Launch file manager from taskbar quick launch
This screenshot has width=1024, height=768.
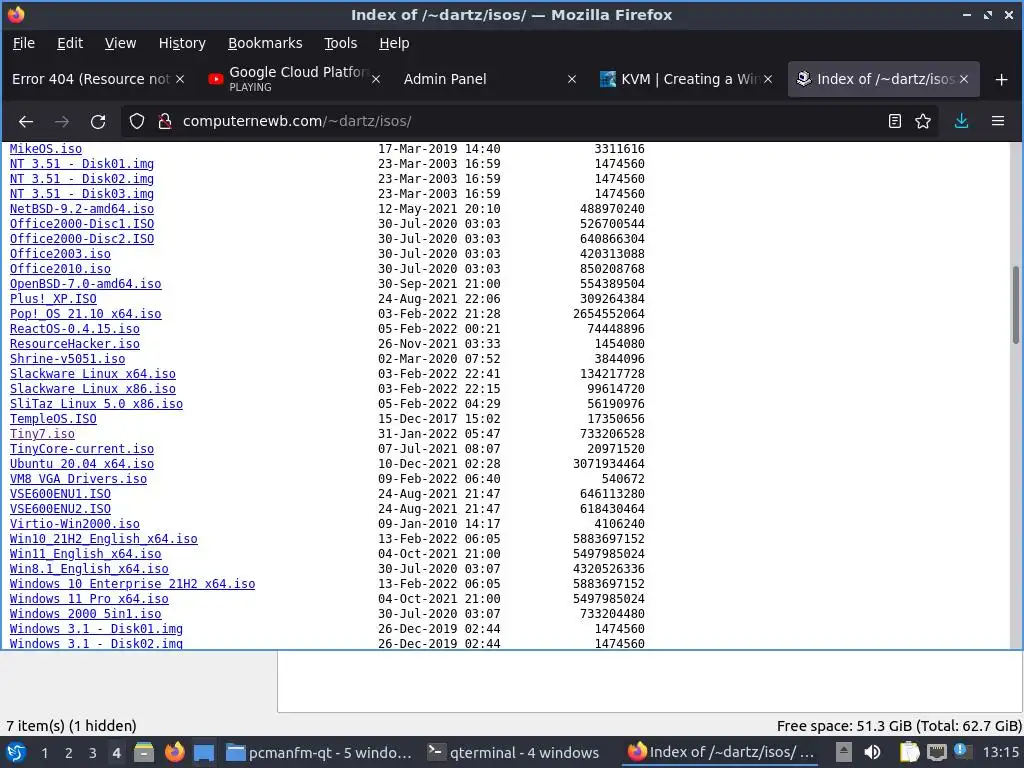(x=144, y=752)
